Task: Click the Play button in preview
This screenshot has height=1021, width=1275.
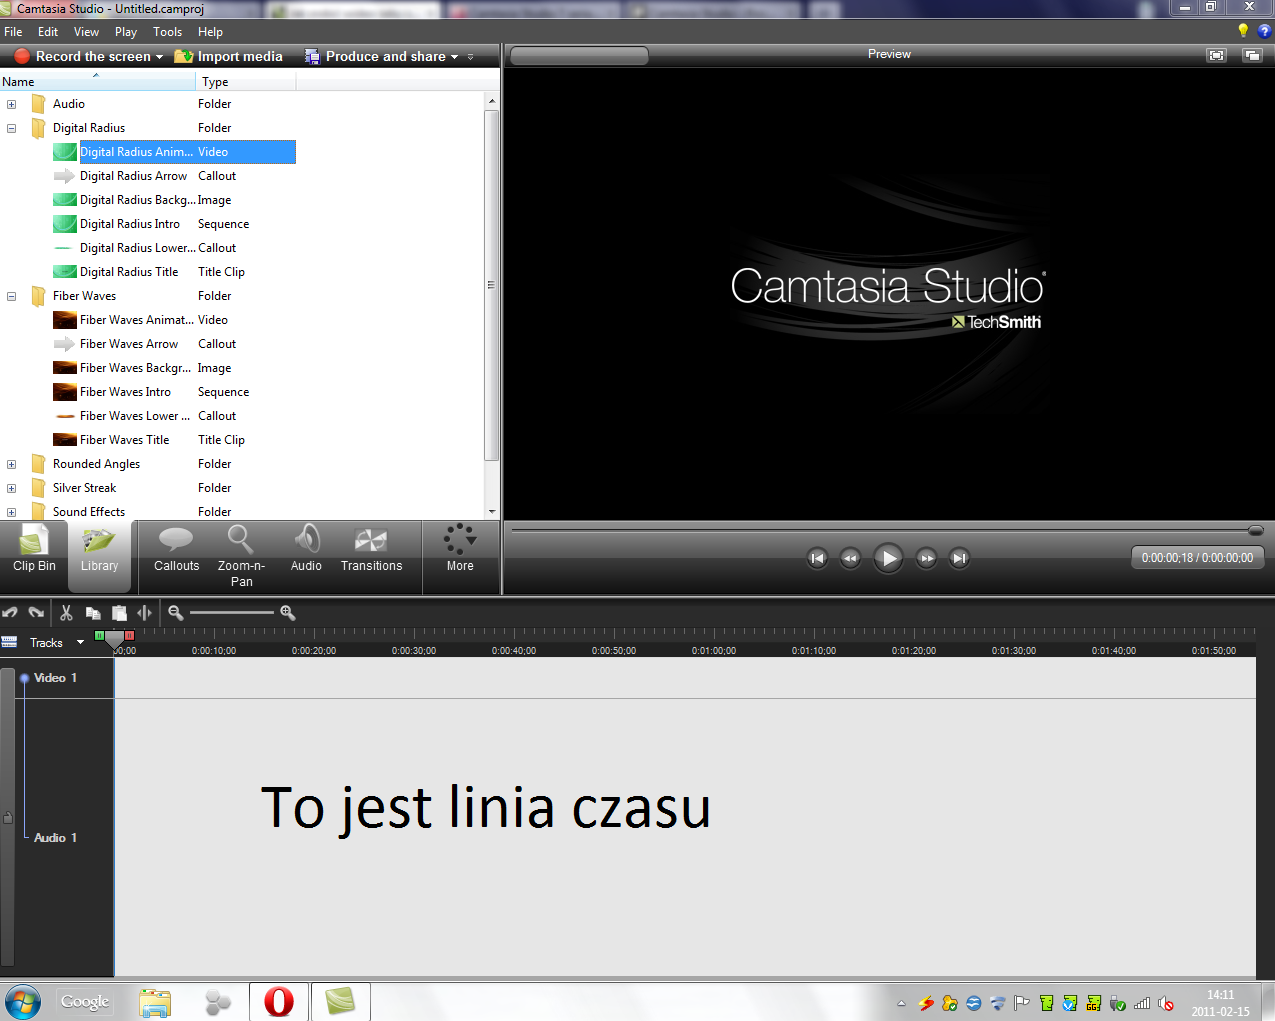Action: point(888,558)
